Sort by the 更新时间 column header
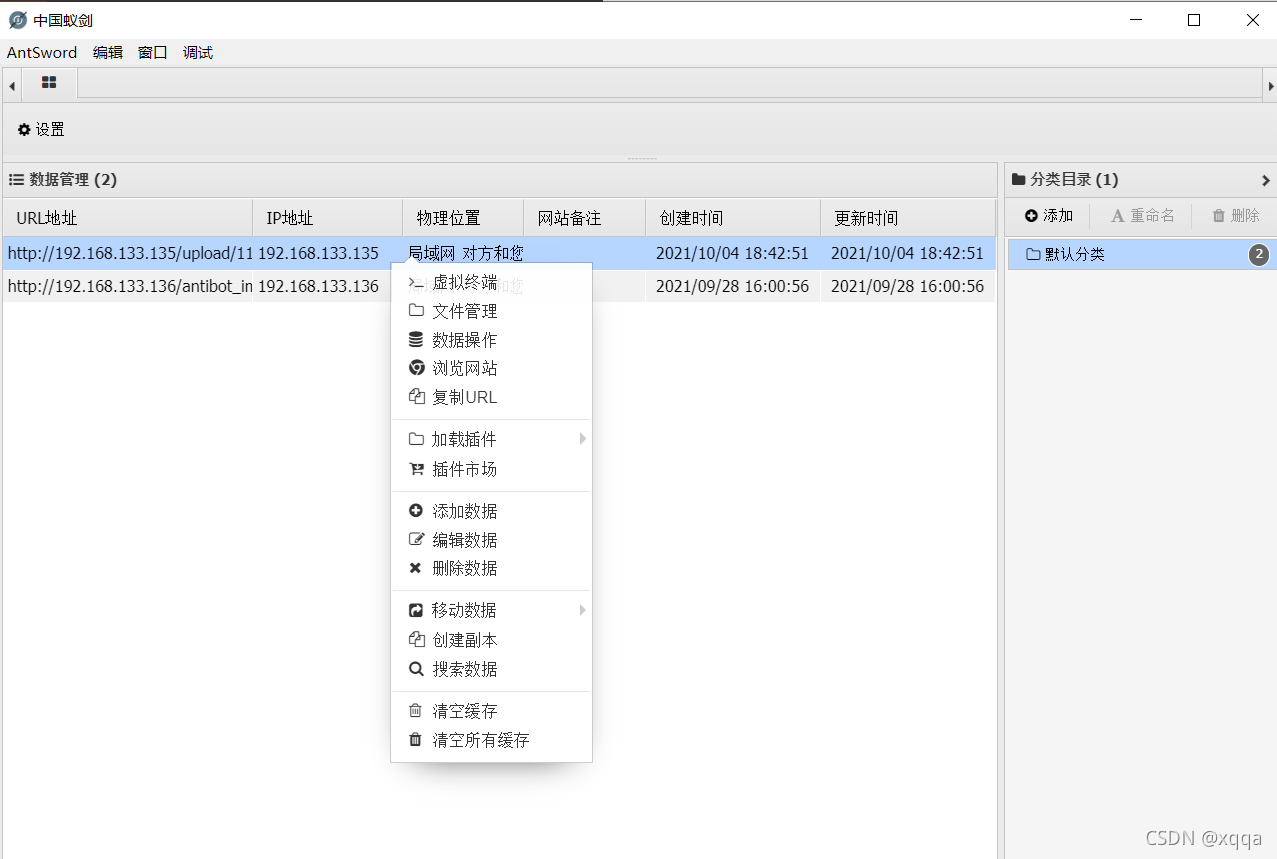1277x859 pixels. 908,218
